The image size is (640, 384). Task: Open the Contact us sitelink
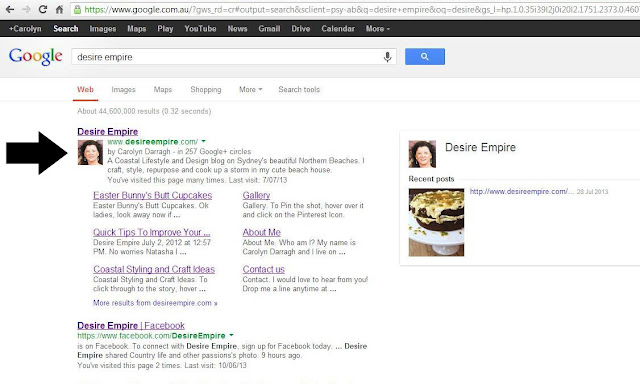click(x=263, y=269)
